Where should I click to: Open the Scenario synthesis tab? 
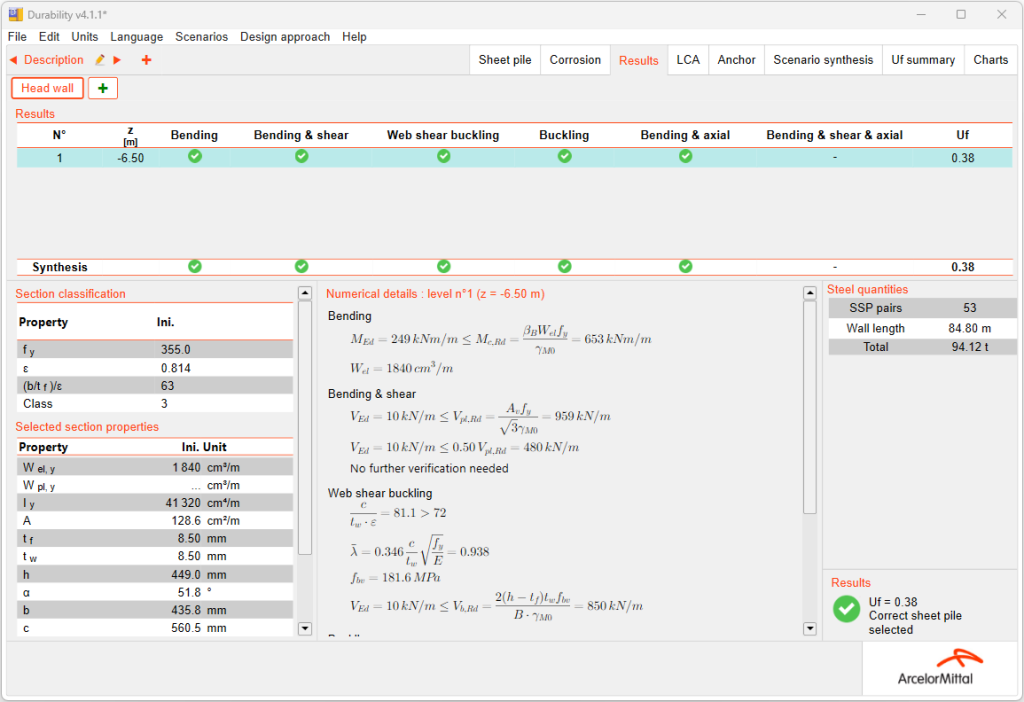coord(823,60)
